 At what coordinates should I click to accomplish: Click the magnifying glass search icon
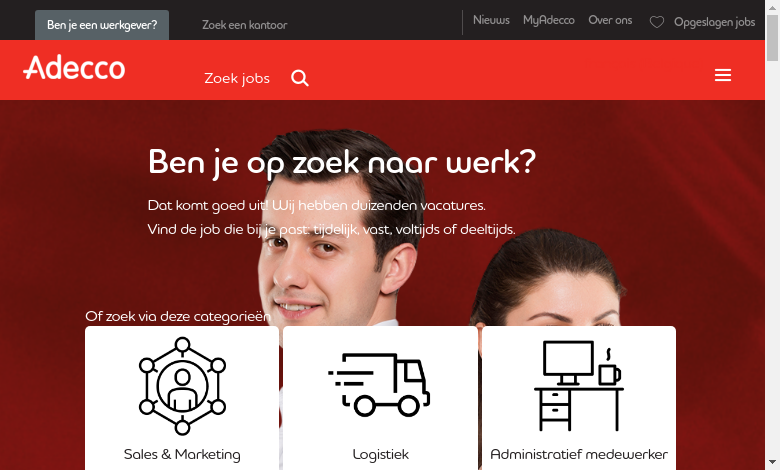300,78
